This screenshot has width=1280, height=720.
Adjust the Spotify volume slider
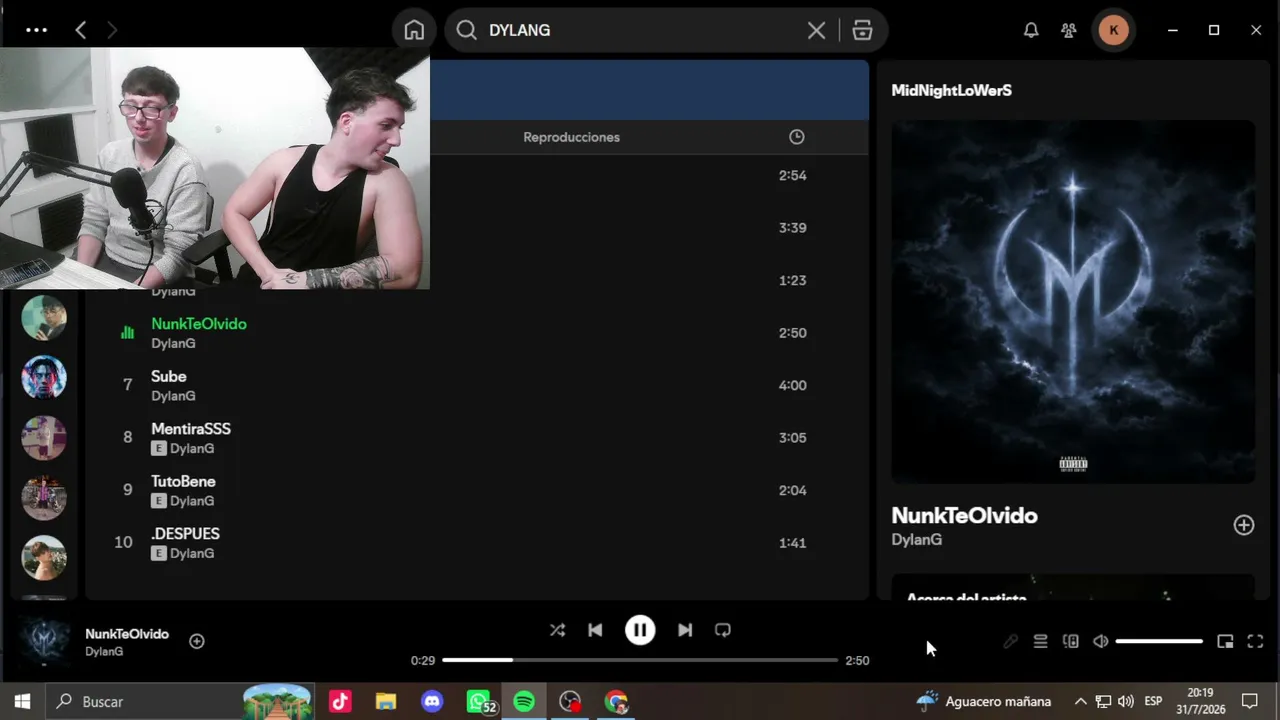coord(1159,641)
